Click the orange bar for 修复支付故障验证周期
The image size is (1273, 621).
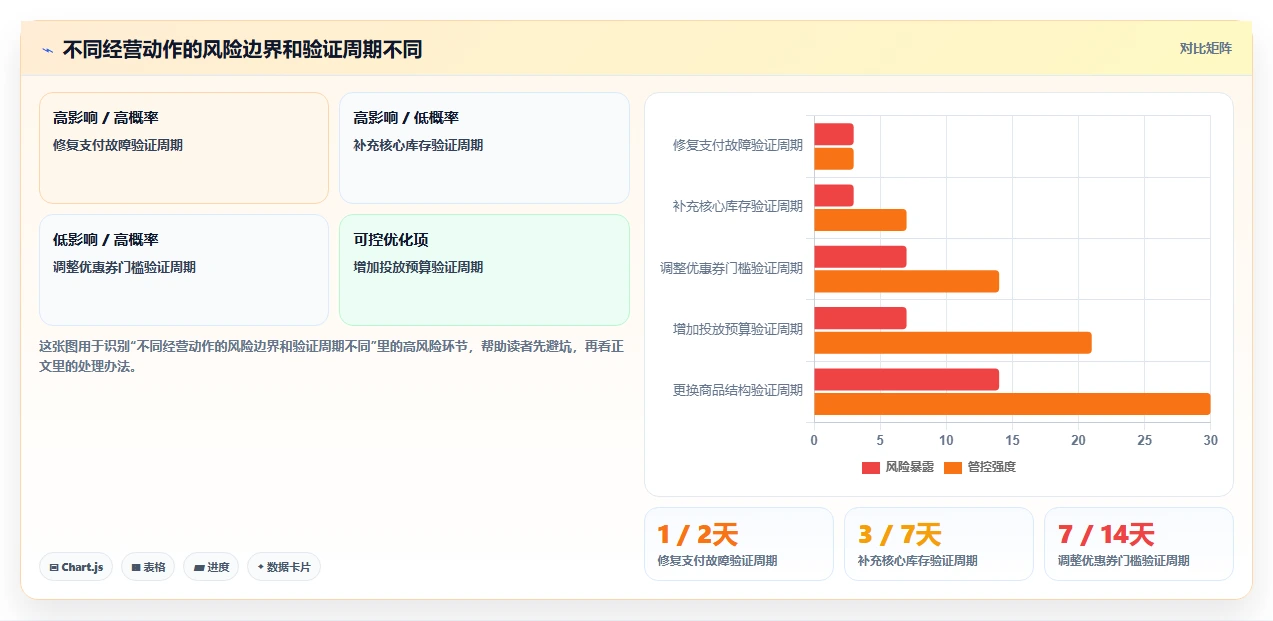click(834, 159)
